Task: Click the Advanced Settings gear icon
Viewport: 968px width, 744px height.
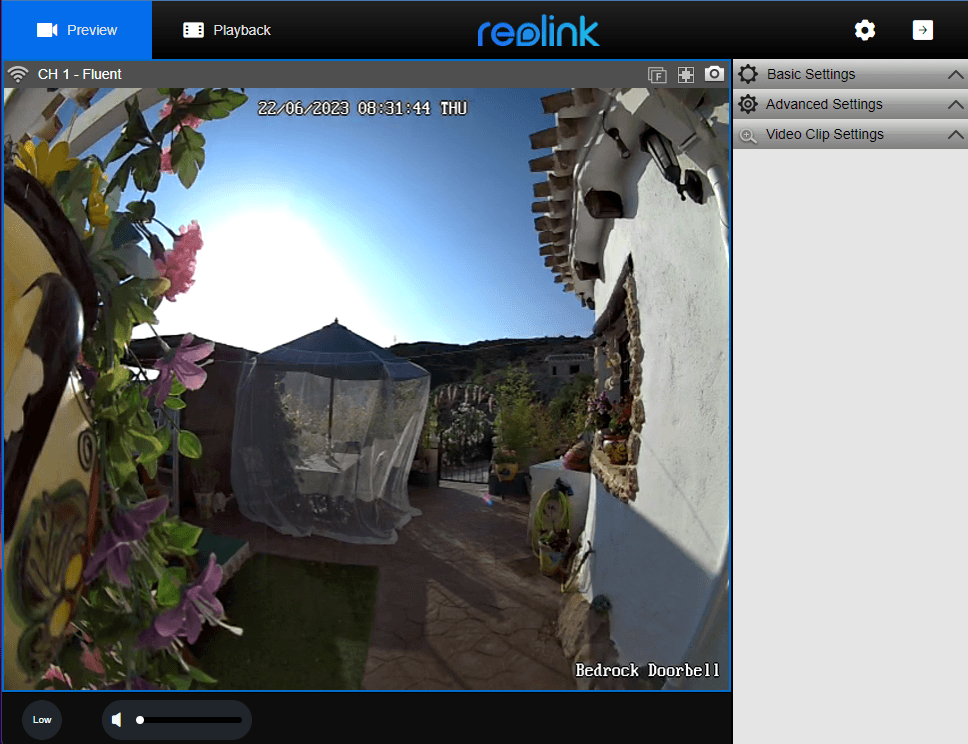Action: pyautogui.click(x=747, y=104)
